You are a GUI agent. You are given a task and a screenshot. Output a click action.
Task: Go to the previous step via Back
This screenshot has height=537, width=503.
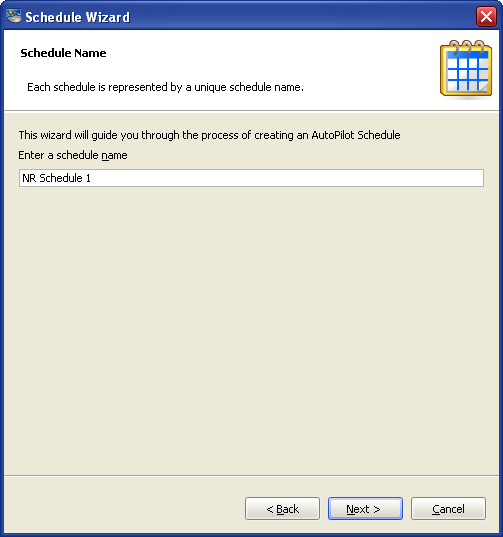(282, 509)
